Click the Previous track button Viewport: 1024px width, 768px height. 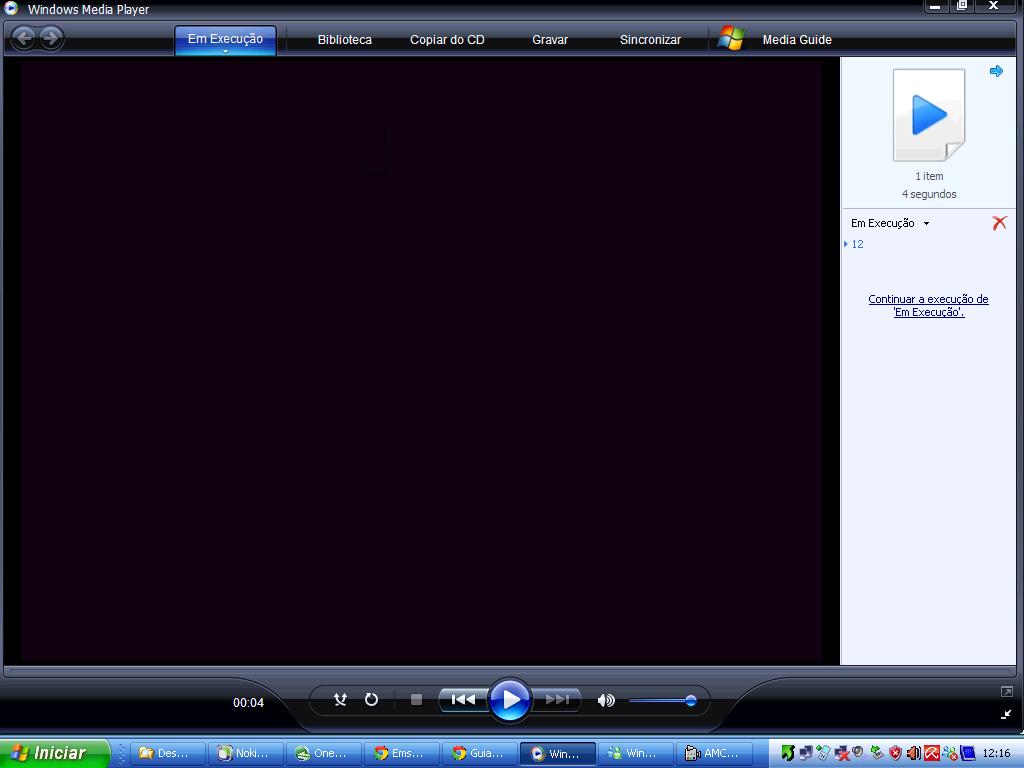463,700
